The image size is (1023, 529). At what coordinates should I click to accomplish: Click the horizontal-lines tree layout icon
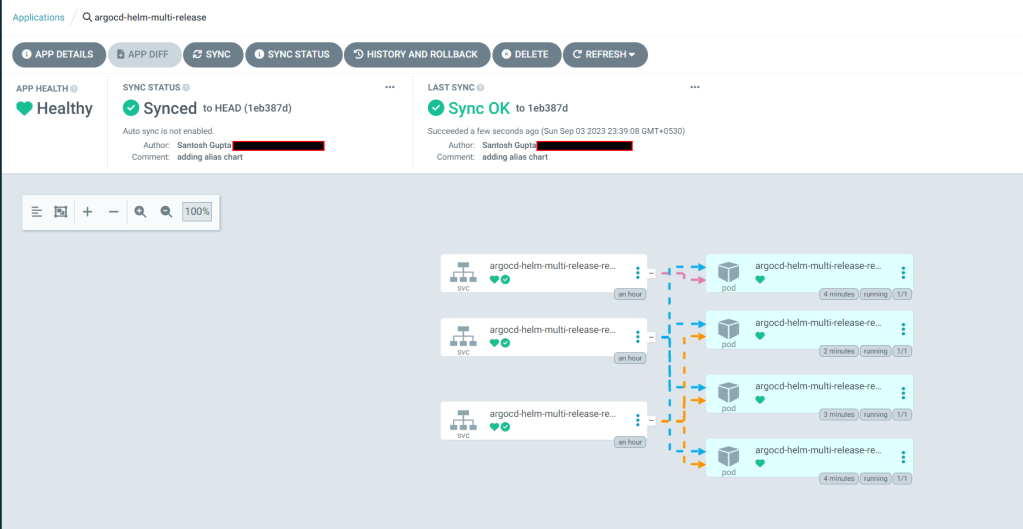pos(37,211)
